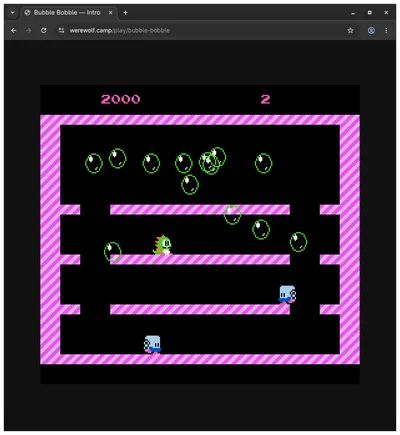The height and width of the screenshot is (435, 400).
Task: Maximize the browser window
Action: point(370,13)
